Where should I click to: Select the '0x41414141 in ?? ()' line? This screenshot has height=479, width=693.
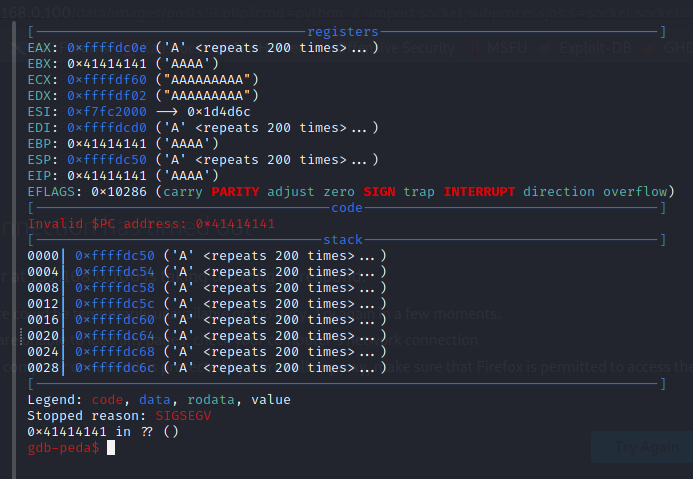103,432
